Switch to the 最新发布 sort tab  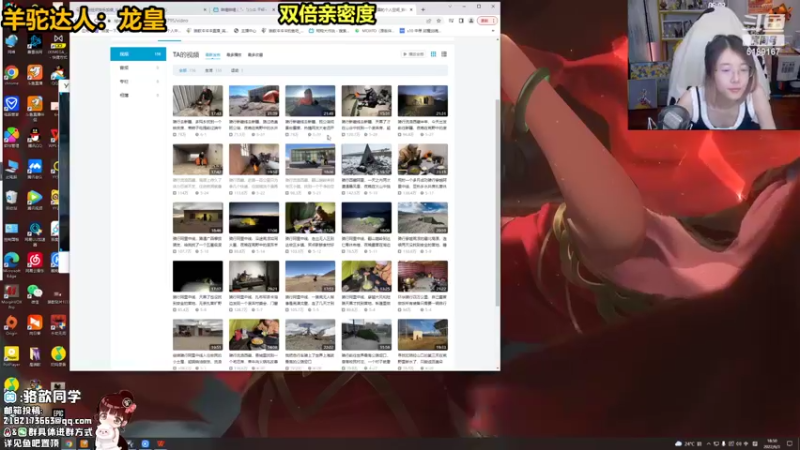tap(213, 55)
